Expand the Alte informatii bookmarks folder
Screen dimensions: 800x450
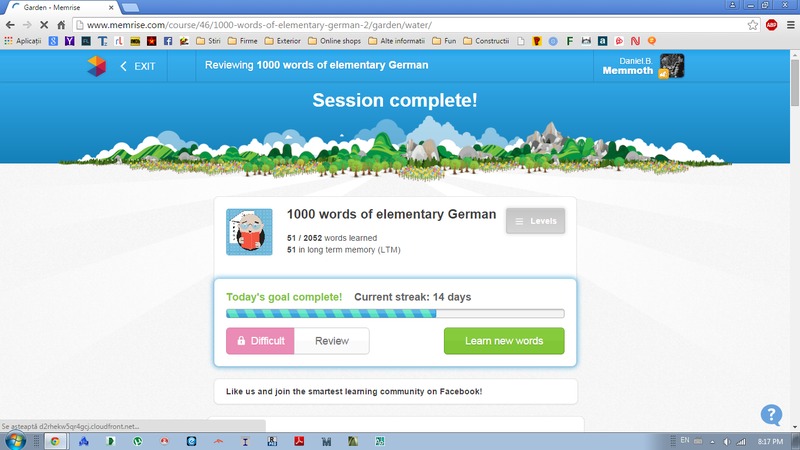(396, 41)
